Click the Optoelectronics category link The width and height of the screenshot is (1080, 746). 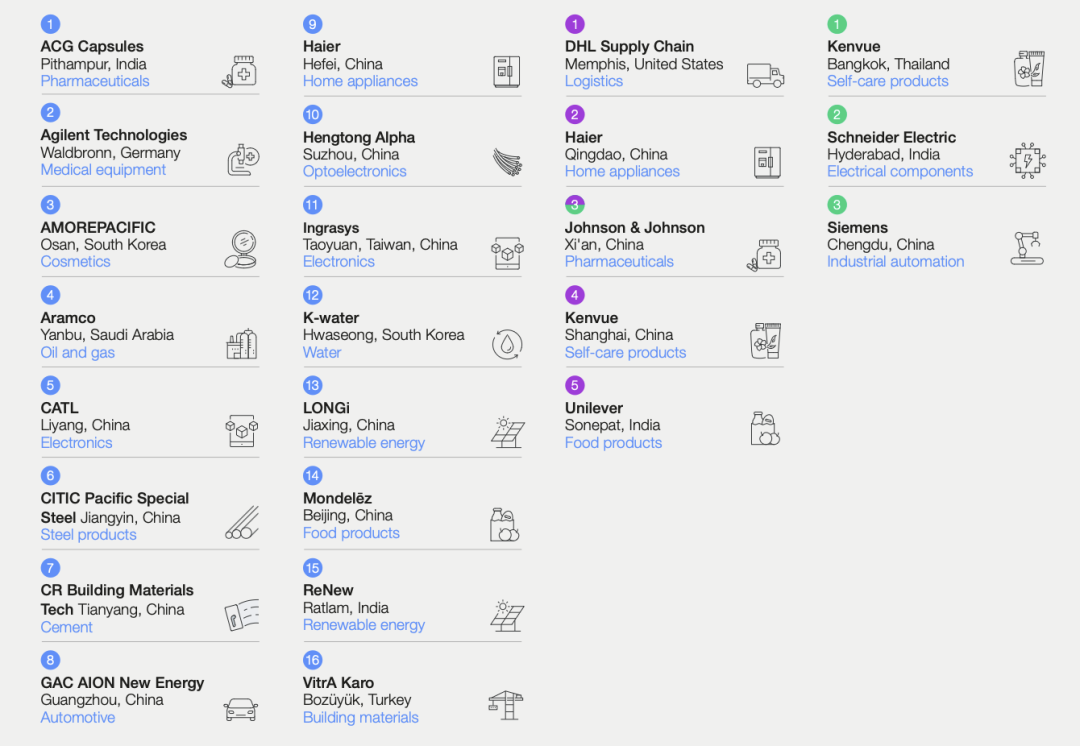354,171
